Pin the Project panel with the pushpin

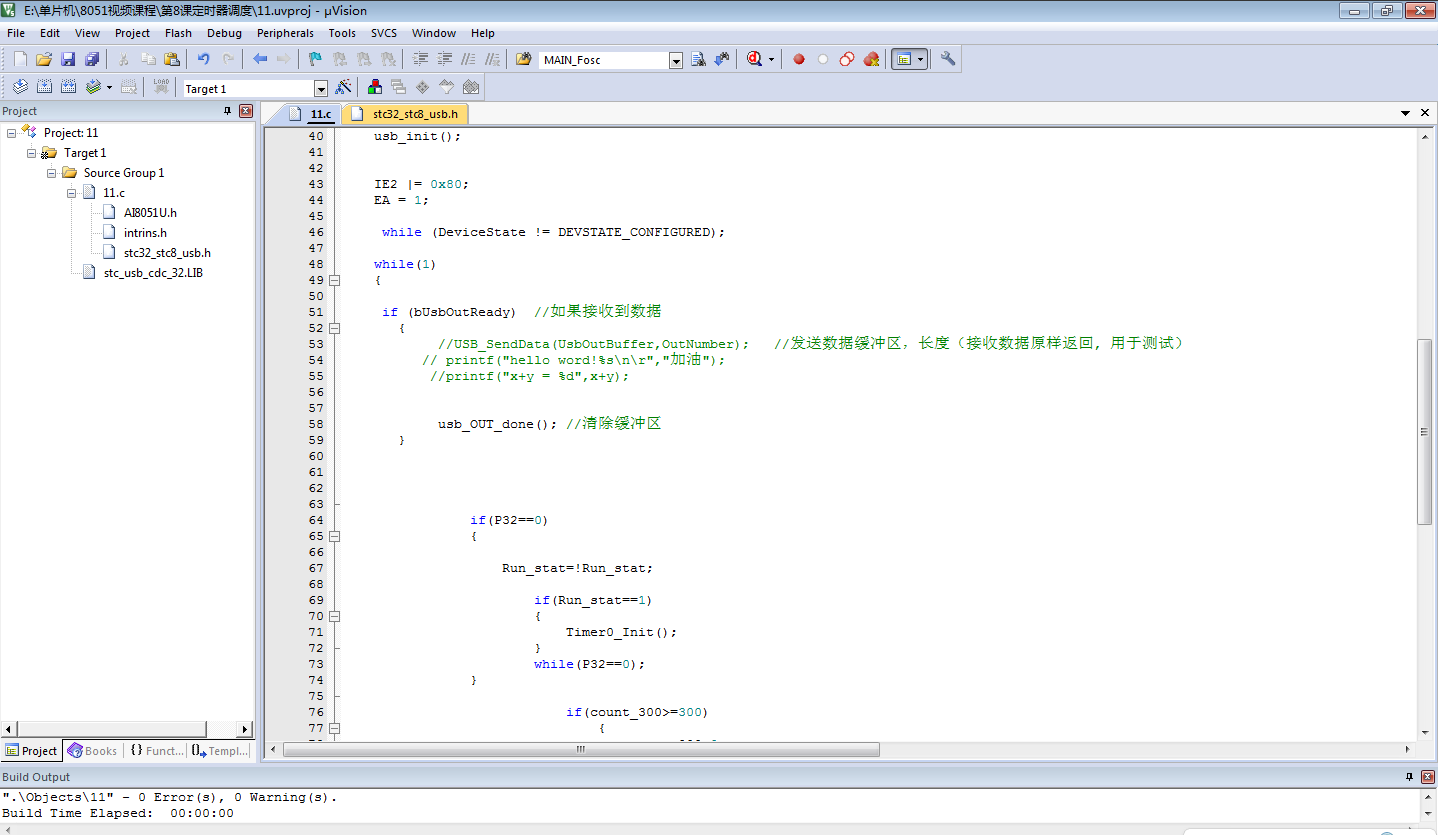(x=227, y=111)
